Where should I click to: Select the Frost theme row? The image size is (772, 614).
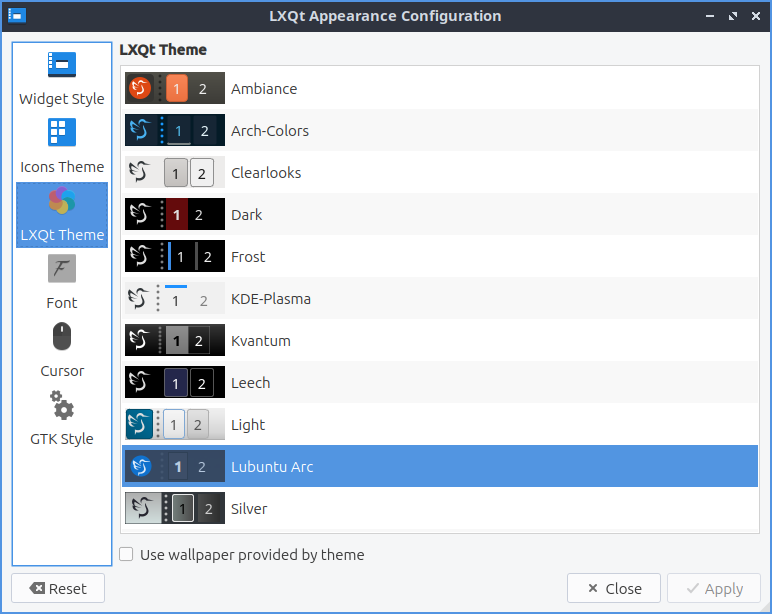[x=248, y=257]
